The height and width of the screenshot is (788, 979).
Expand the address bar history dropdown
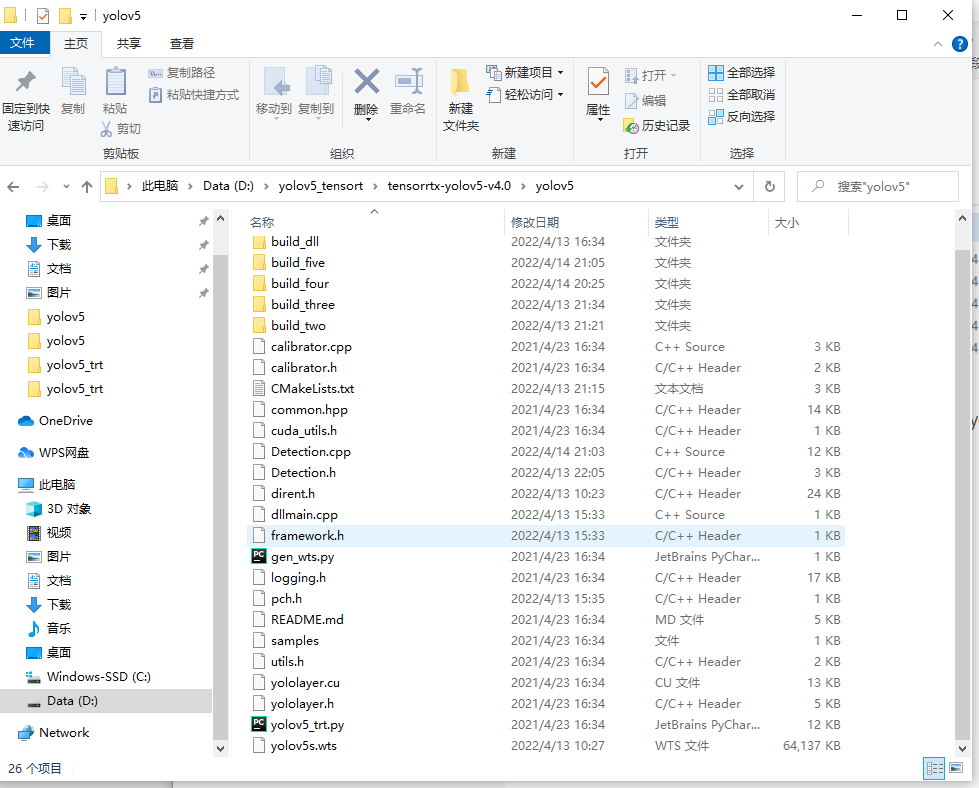[x=739, y=187]
